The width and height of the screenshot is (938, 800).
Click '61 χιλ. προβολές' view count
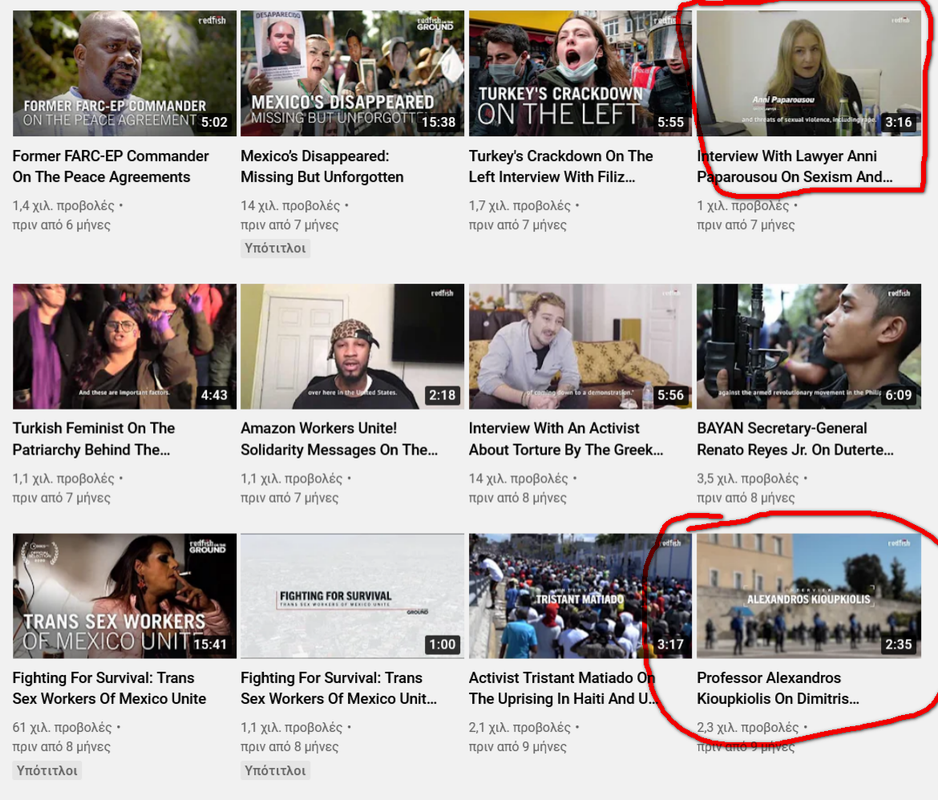click(x=62, y=728)
